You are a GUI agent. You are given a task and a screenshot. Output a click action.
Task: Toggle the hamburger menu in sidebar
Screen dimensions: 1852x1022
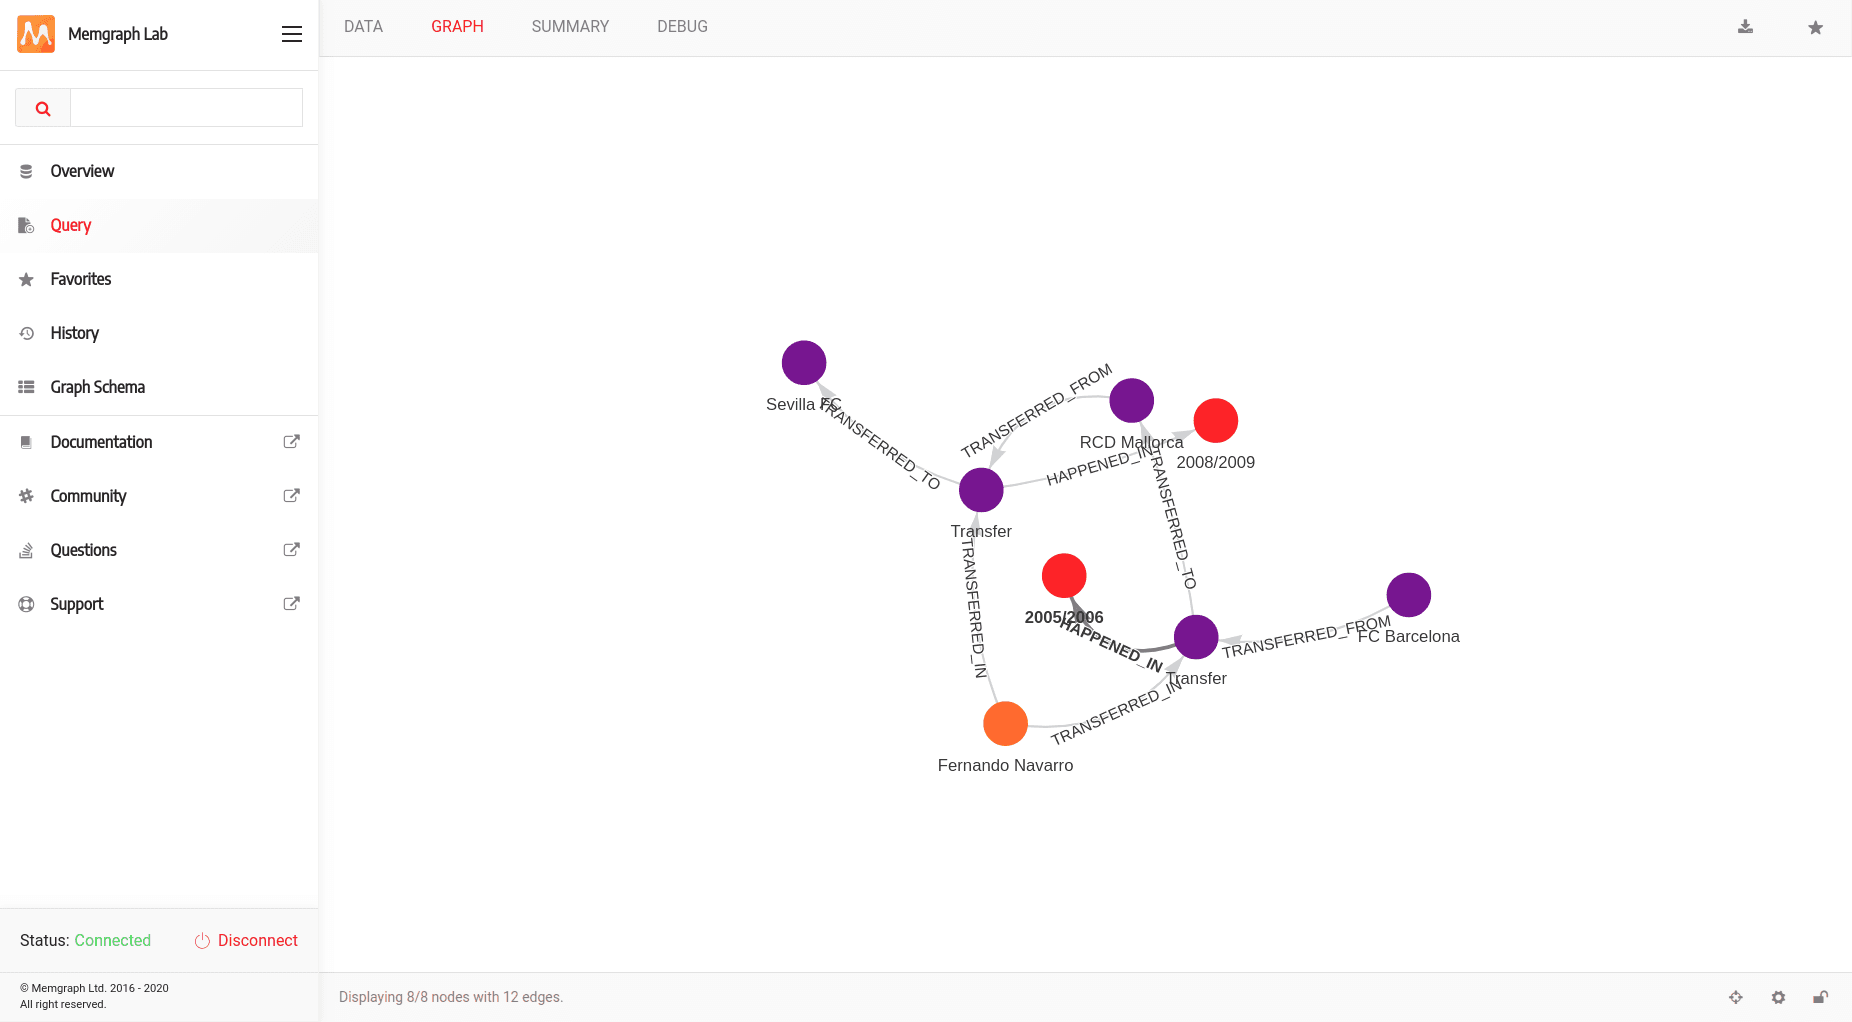[292, 34]
